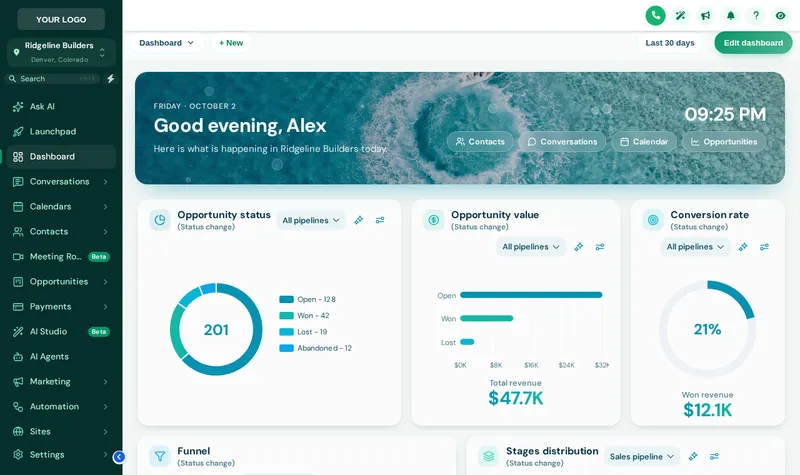
Task: Click the Funnel card icon
Action: [x=160, y=456]
